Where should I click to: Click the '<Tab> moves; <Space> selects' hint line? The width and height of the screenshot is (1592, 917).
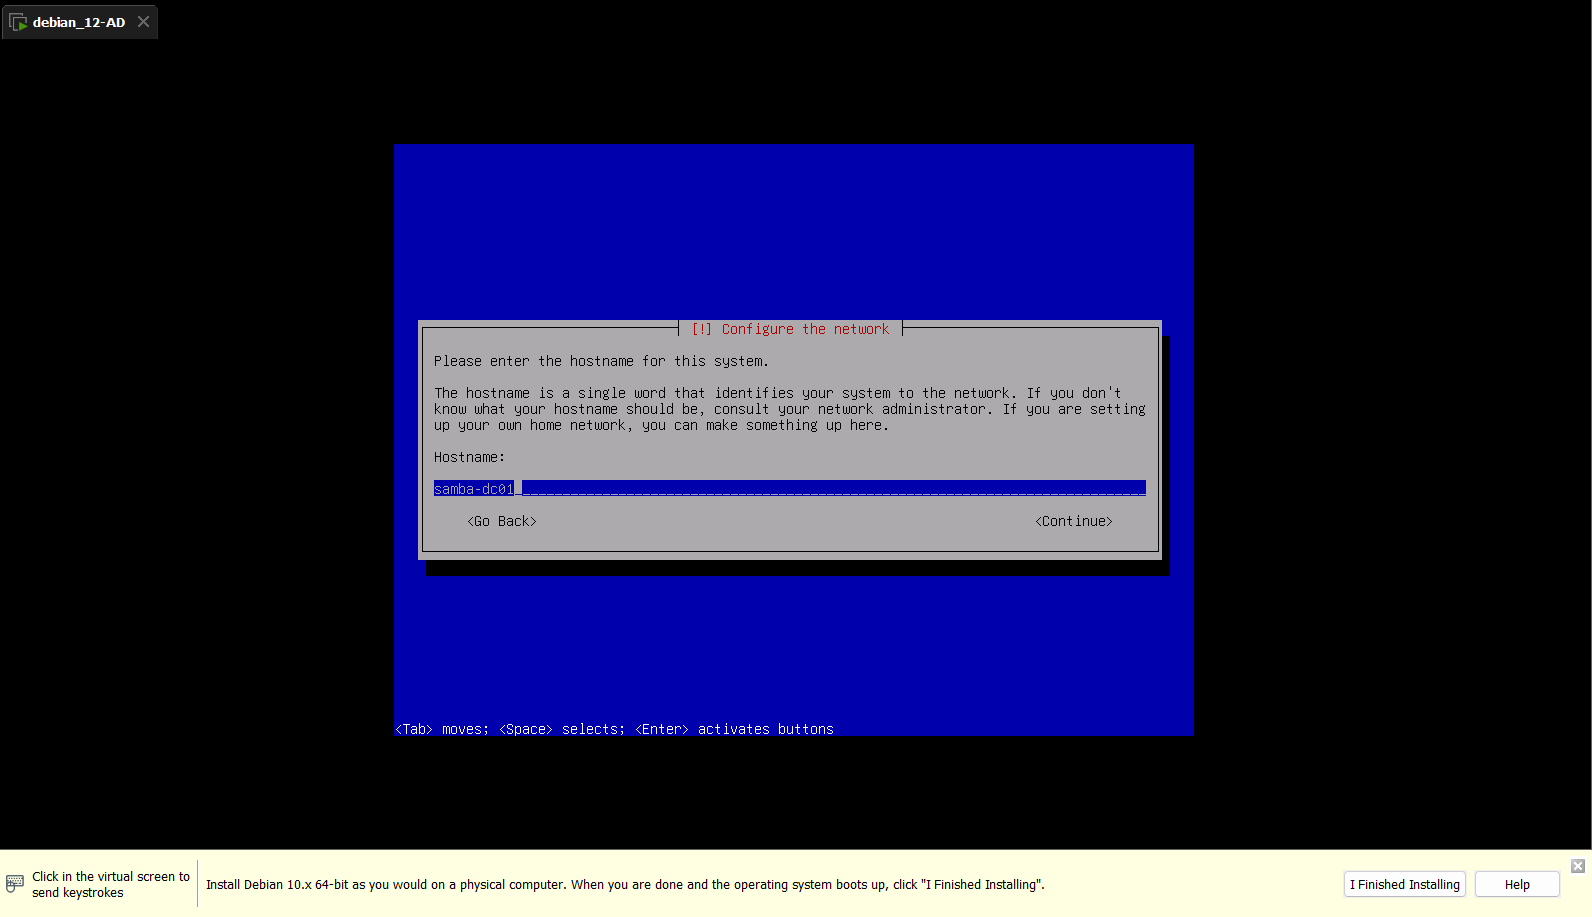tap(614, 729)
